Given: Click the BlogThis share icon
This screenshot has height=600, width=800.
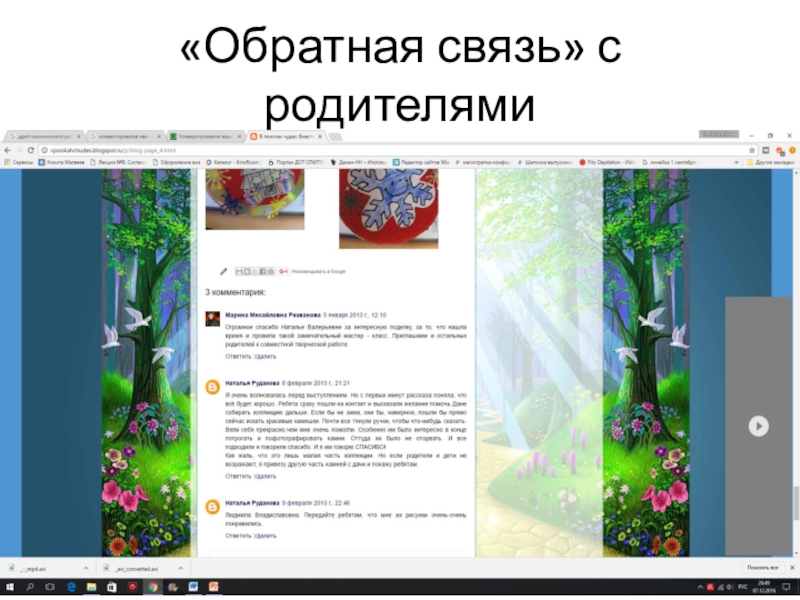Looking at the screenshot, I should pos(246,271).
